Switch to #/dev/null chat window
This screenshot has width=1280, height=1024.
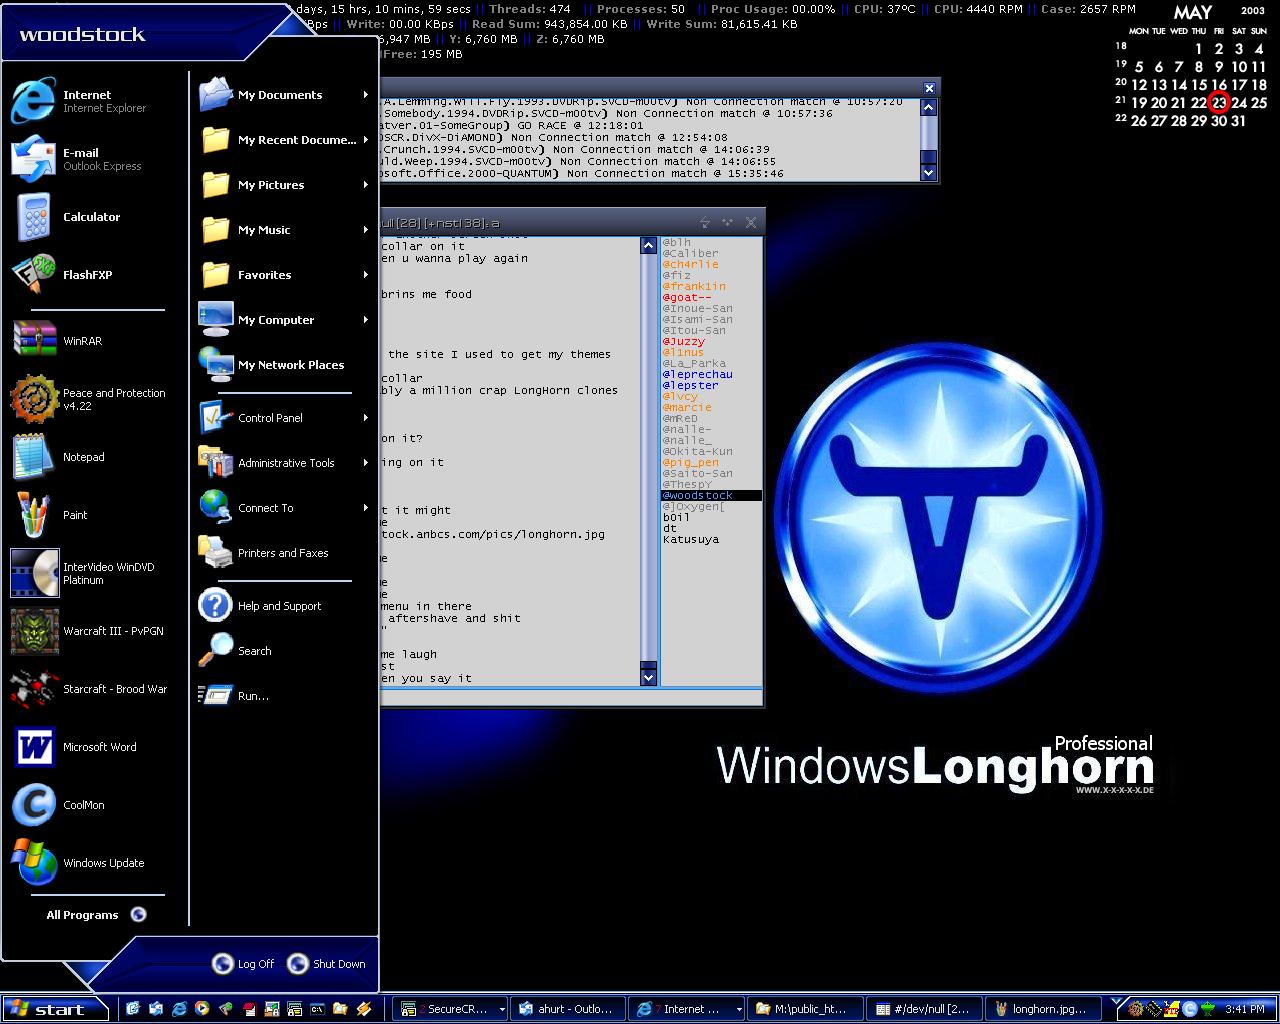click(x=924, y=1009)
